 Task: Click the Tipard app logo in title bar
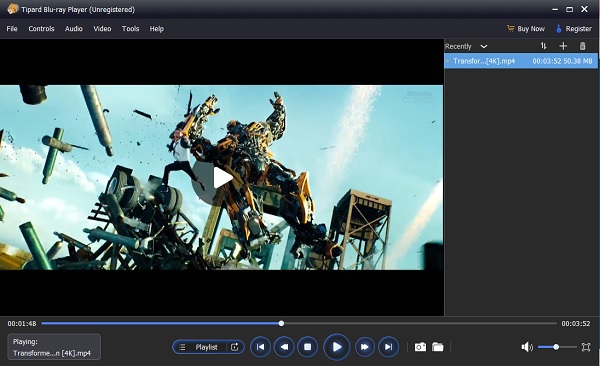(x=13, y=9)
